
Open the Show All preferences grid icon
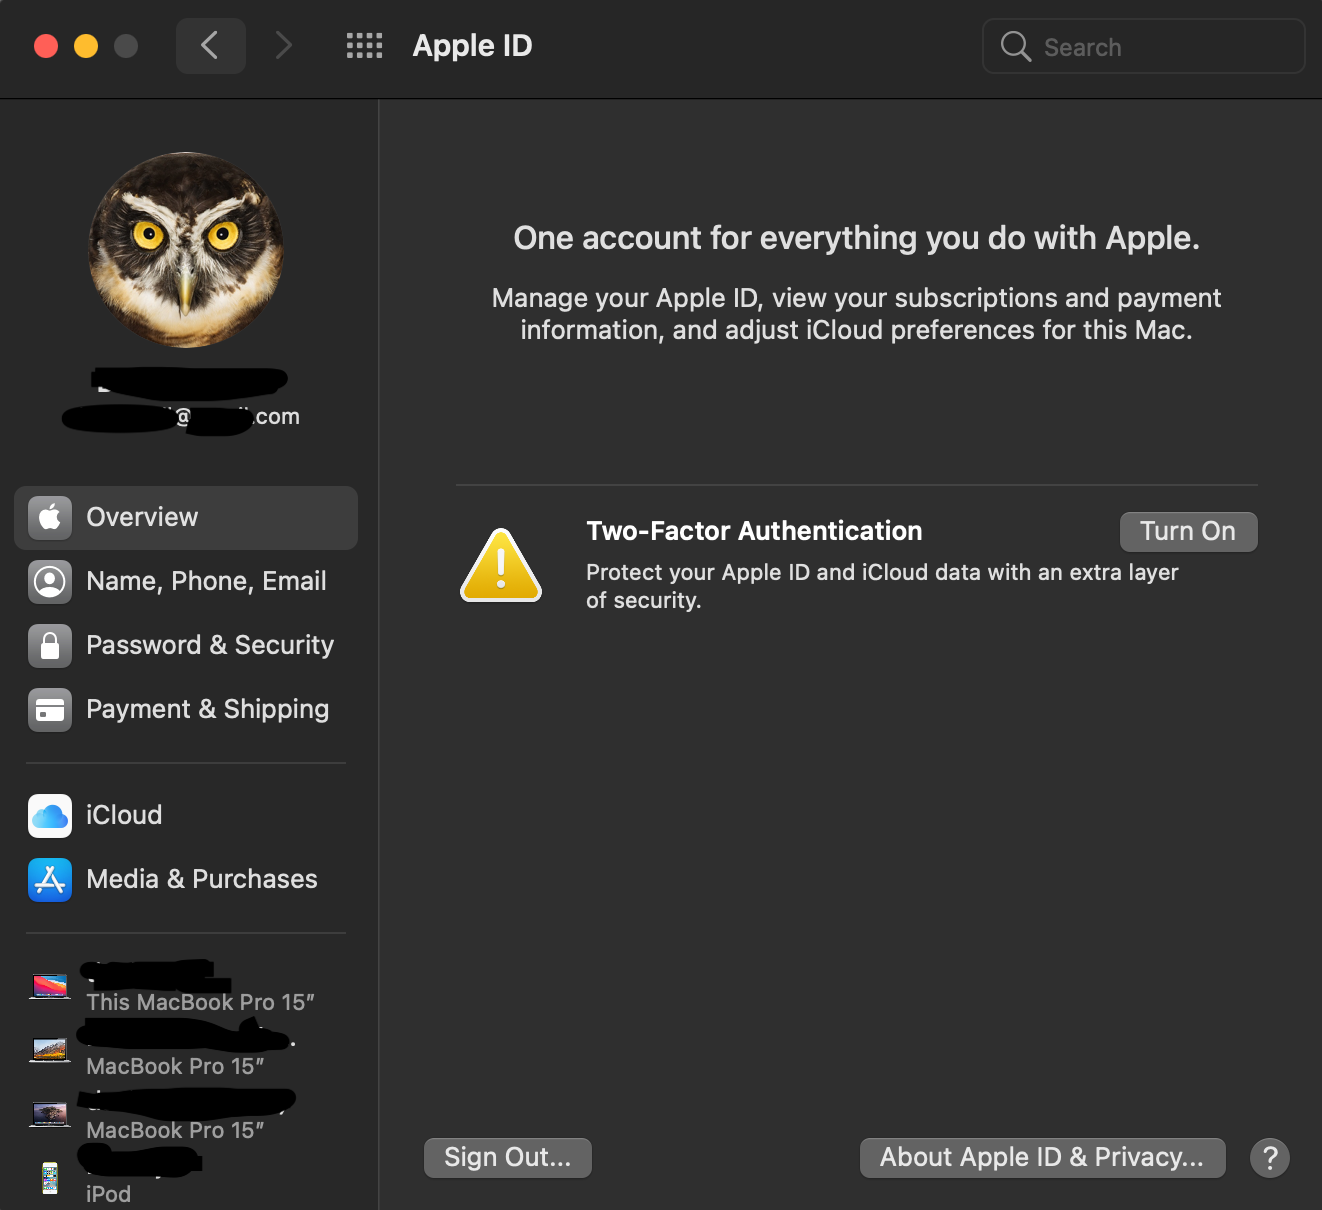(364, 45)
